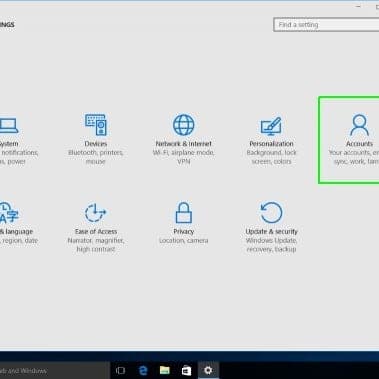The image size is (379, 379).
Task: Open Task View from the taskbar
Action: 121,370
